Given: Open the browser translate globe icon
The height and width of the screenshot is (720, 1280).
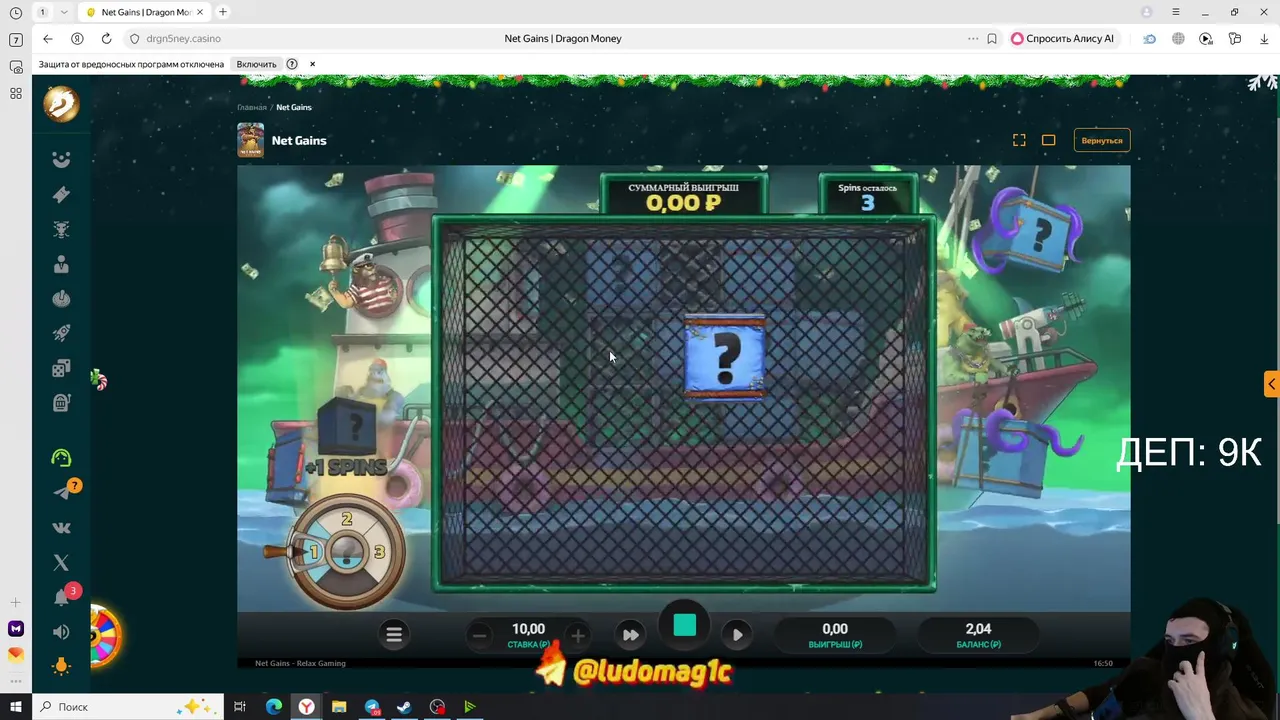Looking at the screenshot, I should pyautogui.click(x=1178, y=38).
